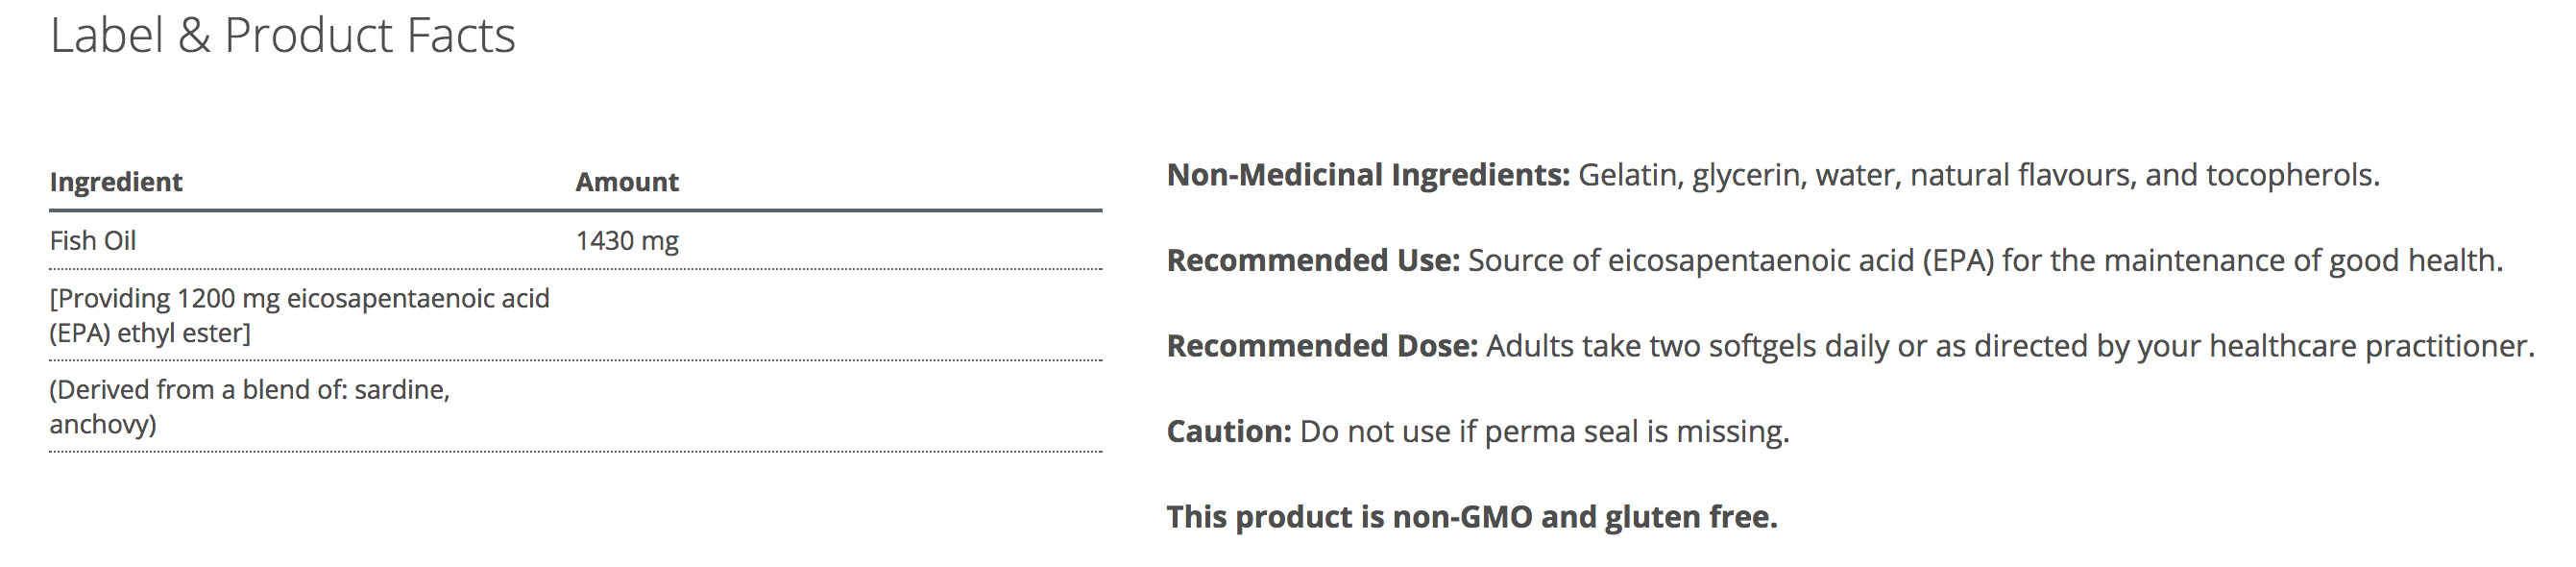Click the "Non-Medicinal Ingredients:" label
This screenshot has width=2576, height=567.
point(1368,176)
